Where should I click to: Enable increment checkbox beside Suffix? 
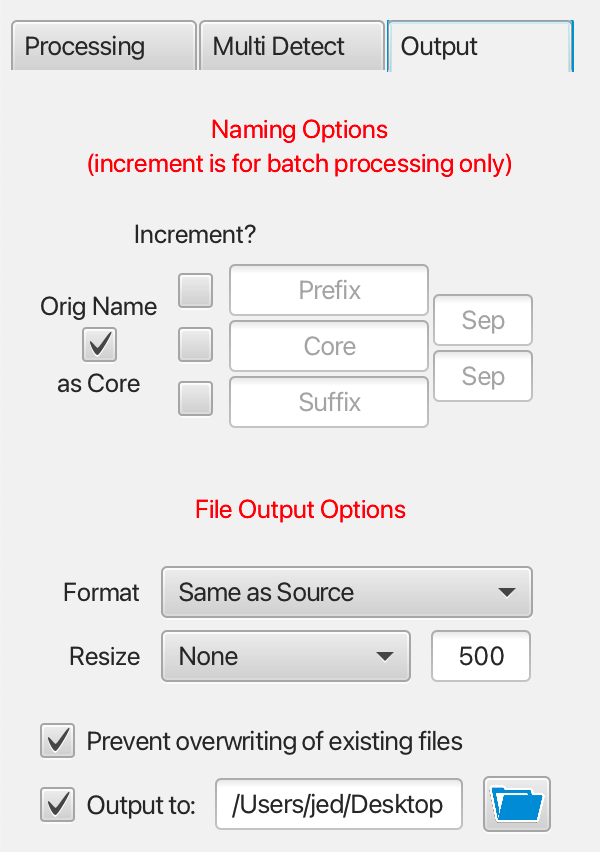click(x=195, y=399)
